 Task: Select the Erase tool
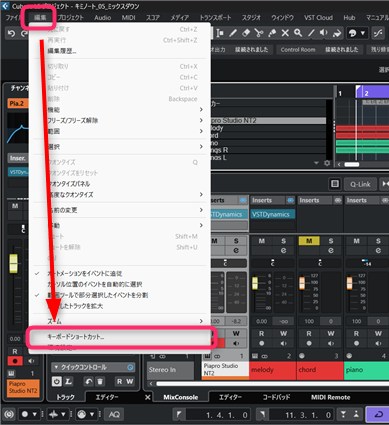(246, 33)
